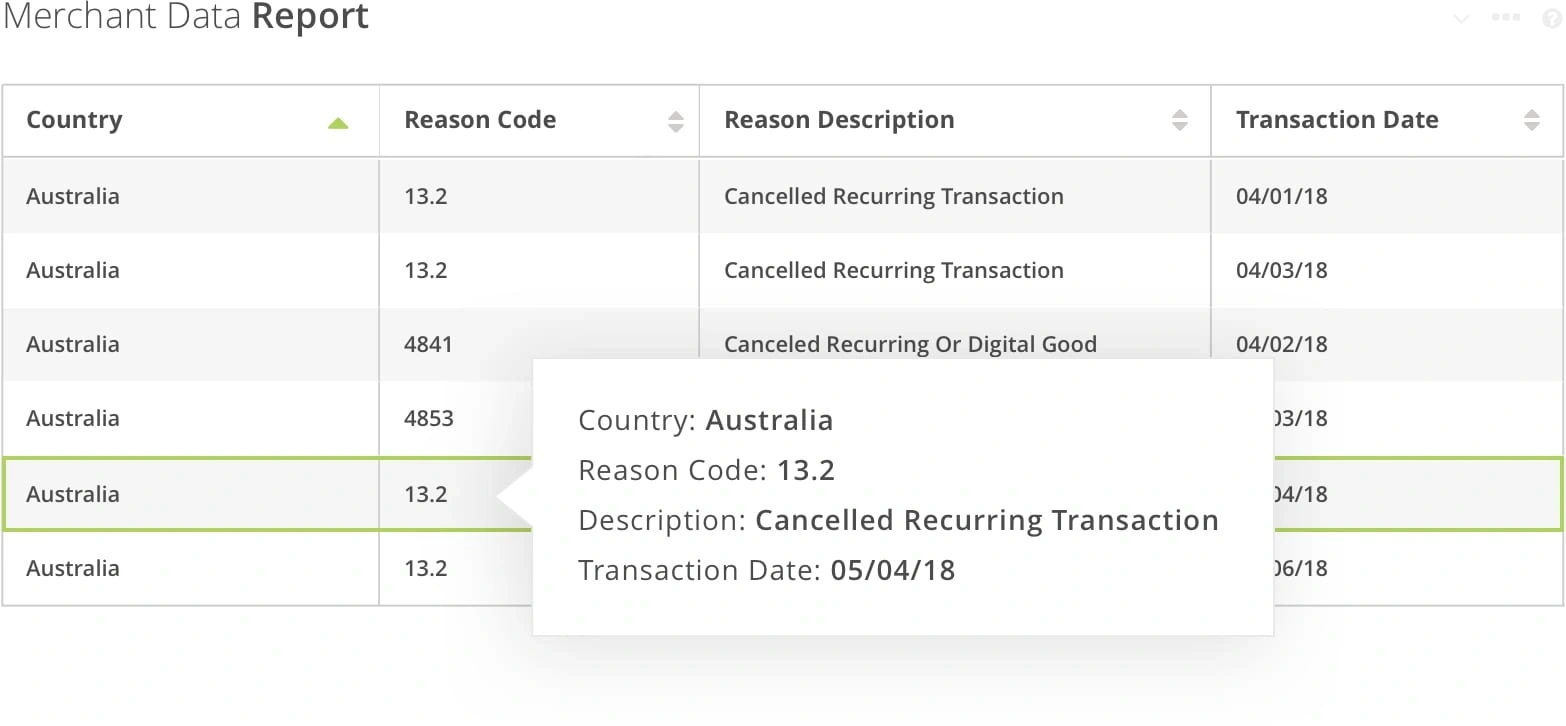Click the Reason Code sort arrows

(676, 121)
